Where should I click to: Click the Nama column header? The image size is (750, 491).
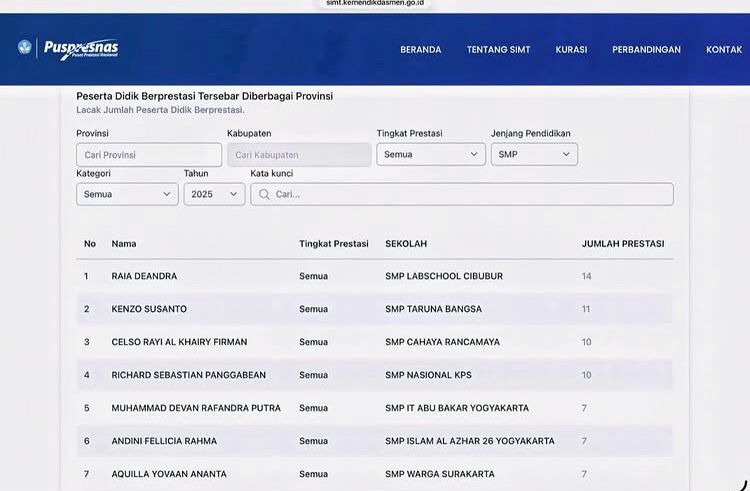coord(124,244)
